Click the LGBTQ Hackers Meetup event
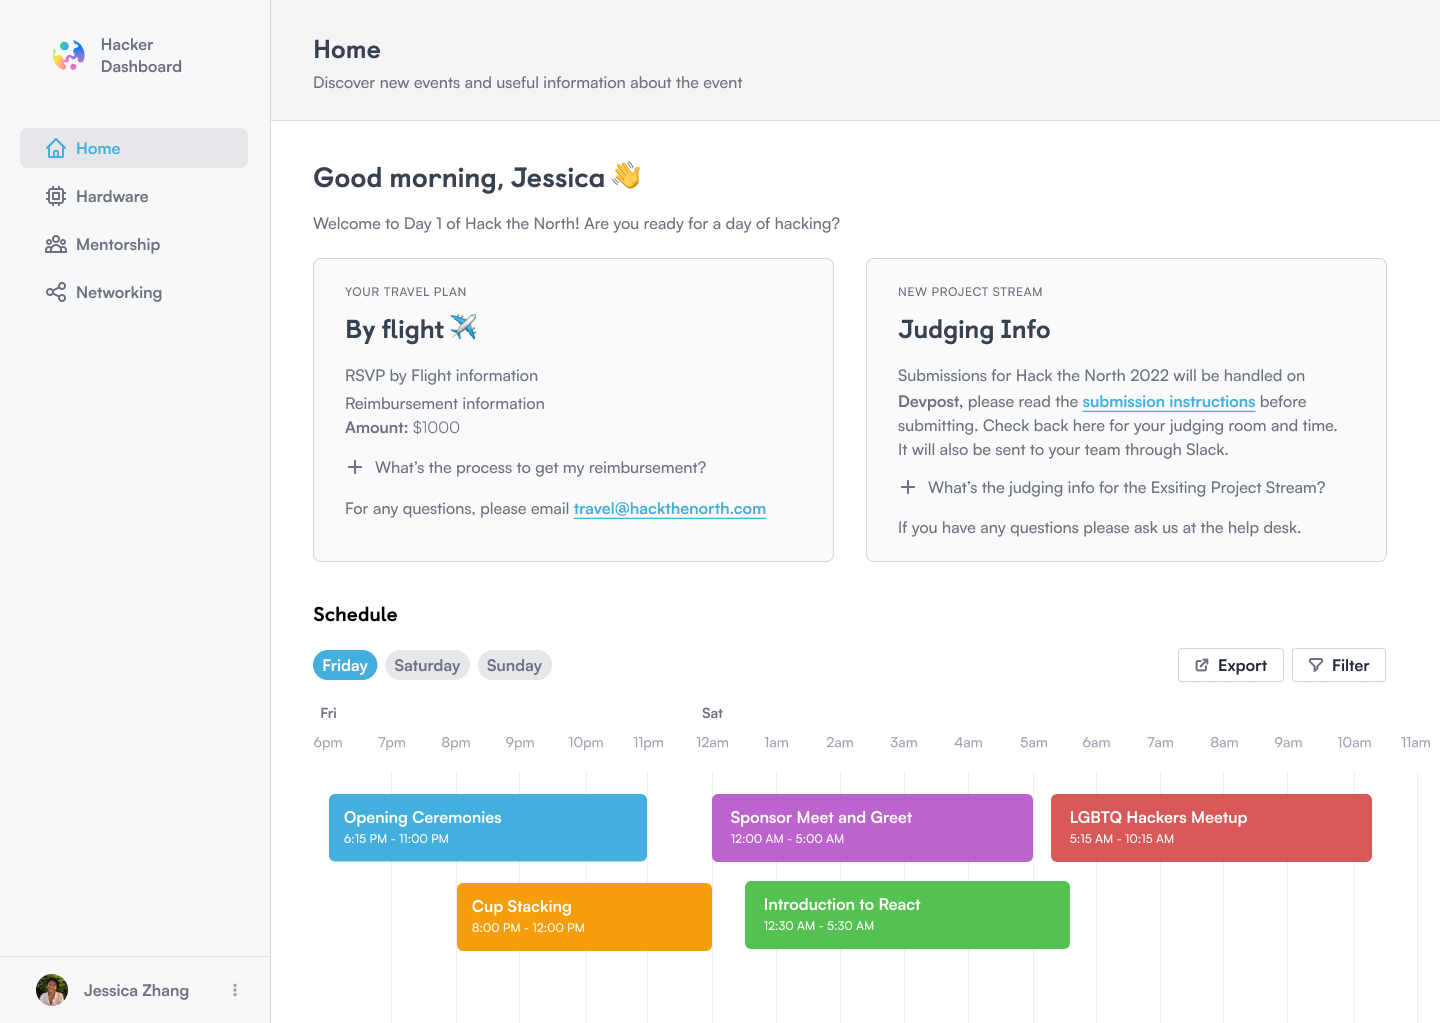Screen dimensions: 1440x1023 coord(1211,827)
